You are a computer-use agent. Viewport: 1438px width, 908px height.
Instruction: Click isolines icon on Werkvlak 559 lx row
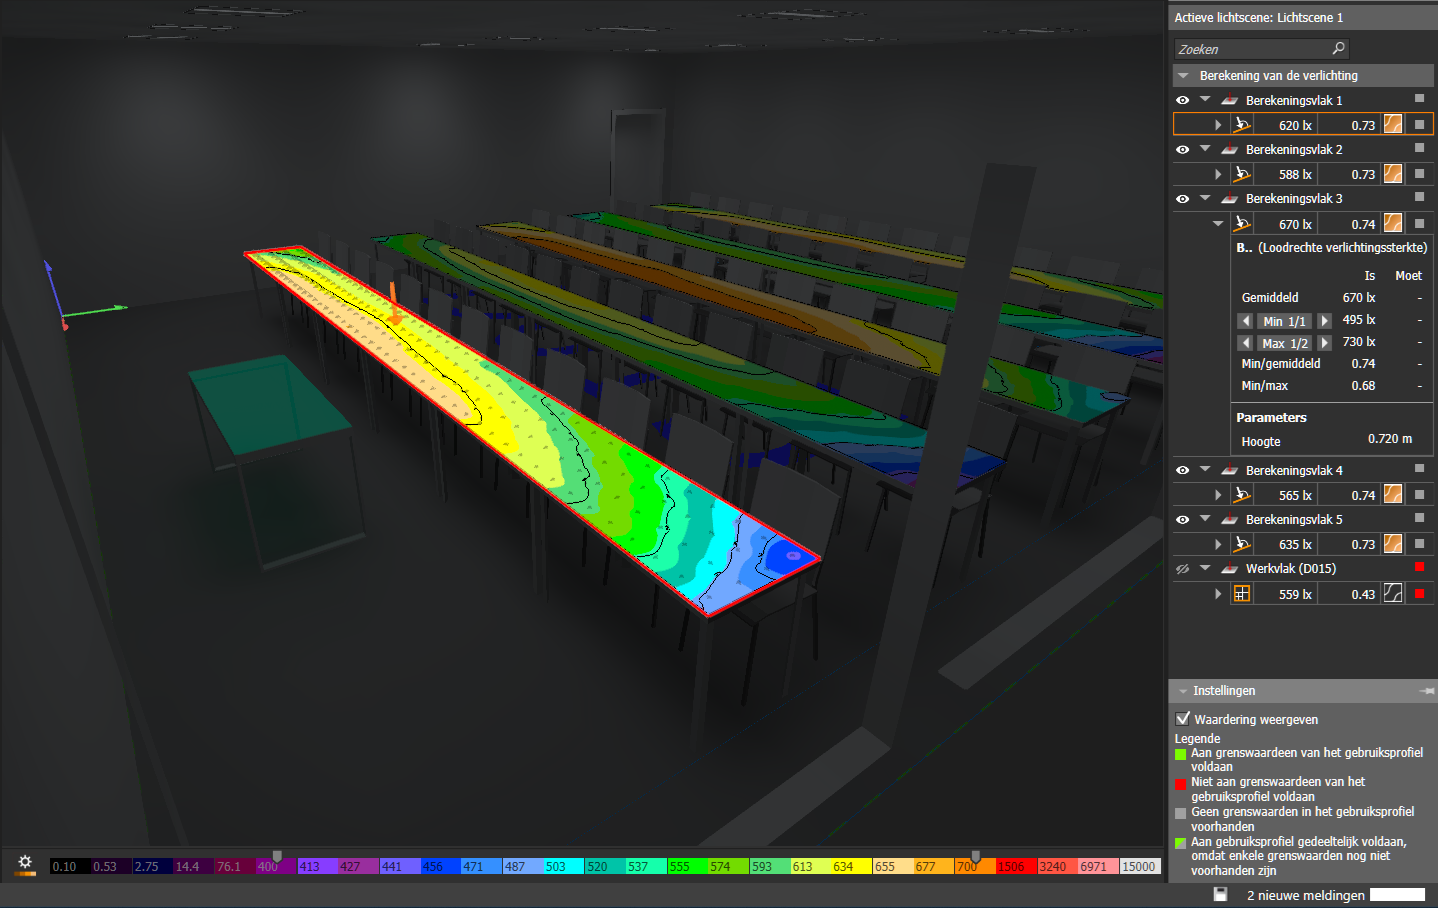1393,594
